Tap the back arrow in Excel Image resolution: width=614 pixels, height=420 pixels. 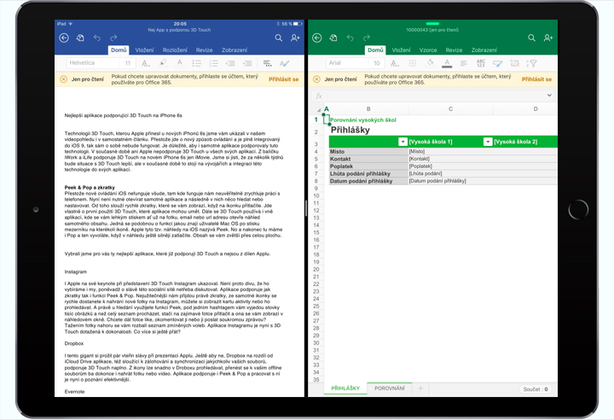(317, 38)
